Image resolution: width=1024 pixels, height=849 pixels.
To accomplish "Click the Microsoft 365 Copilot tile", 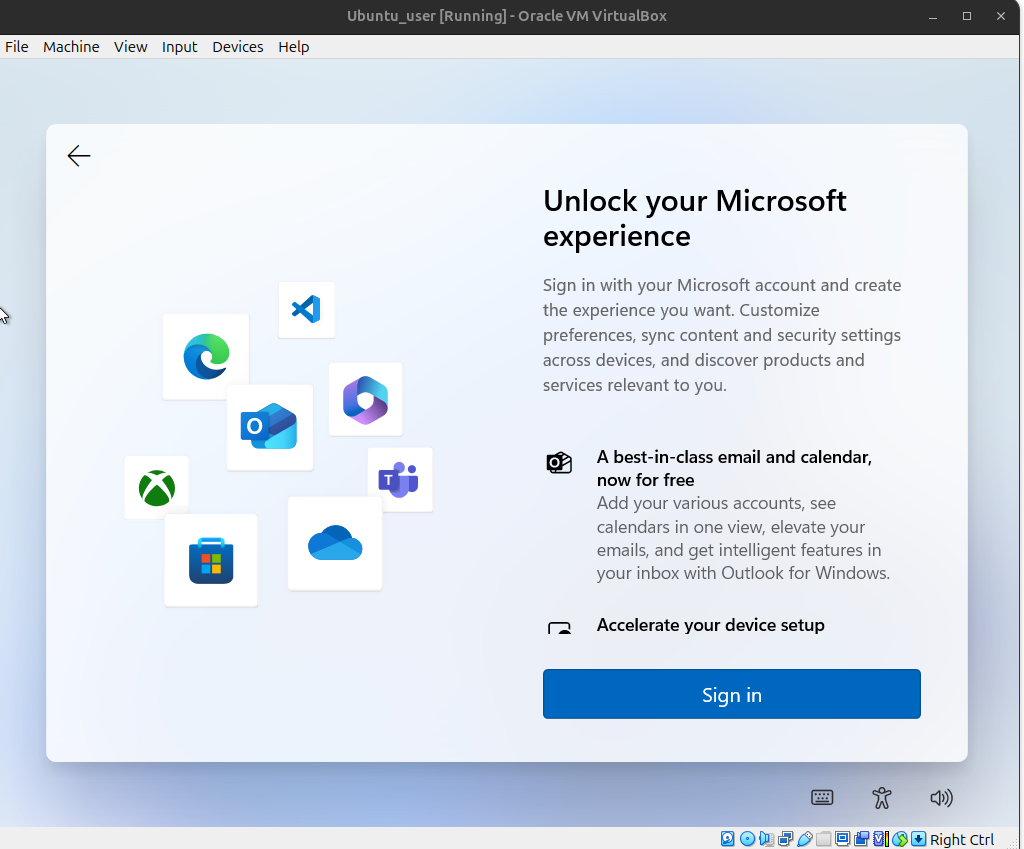I will tap(365, 399).
